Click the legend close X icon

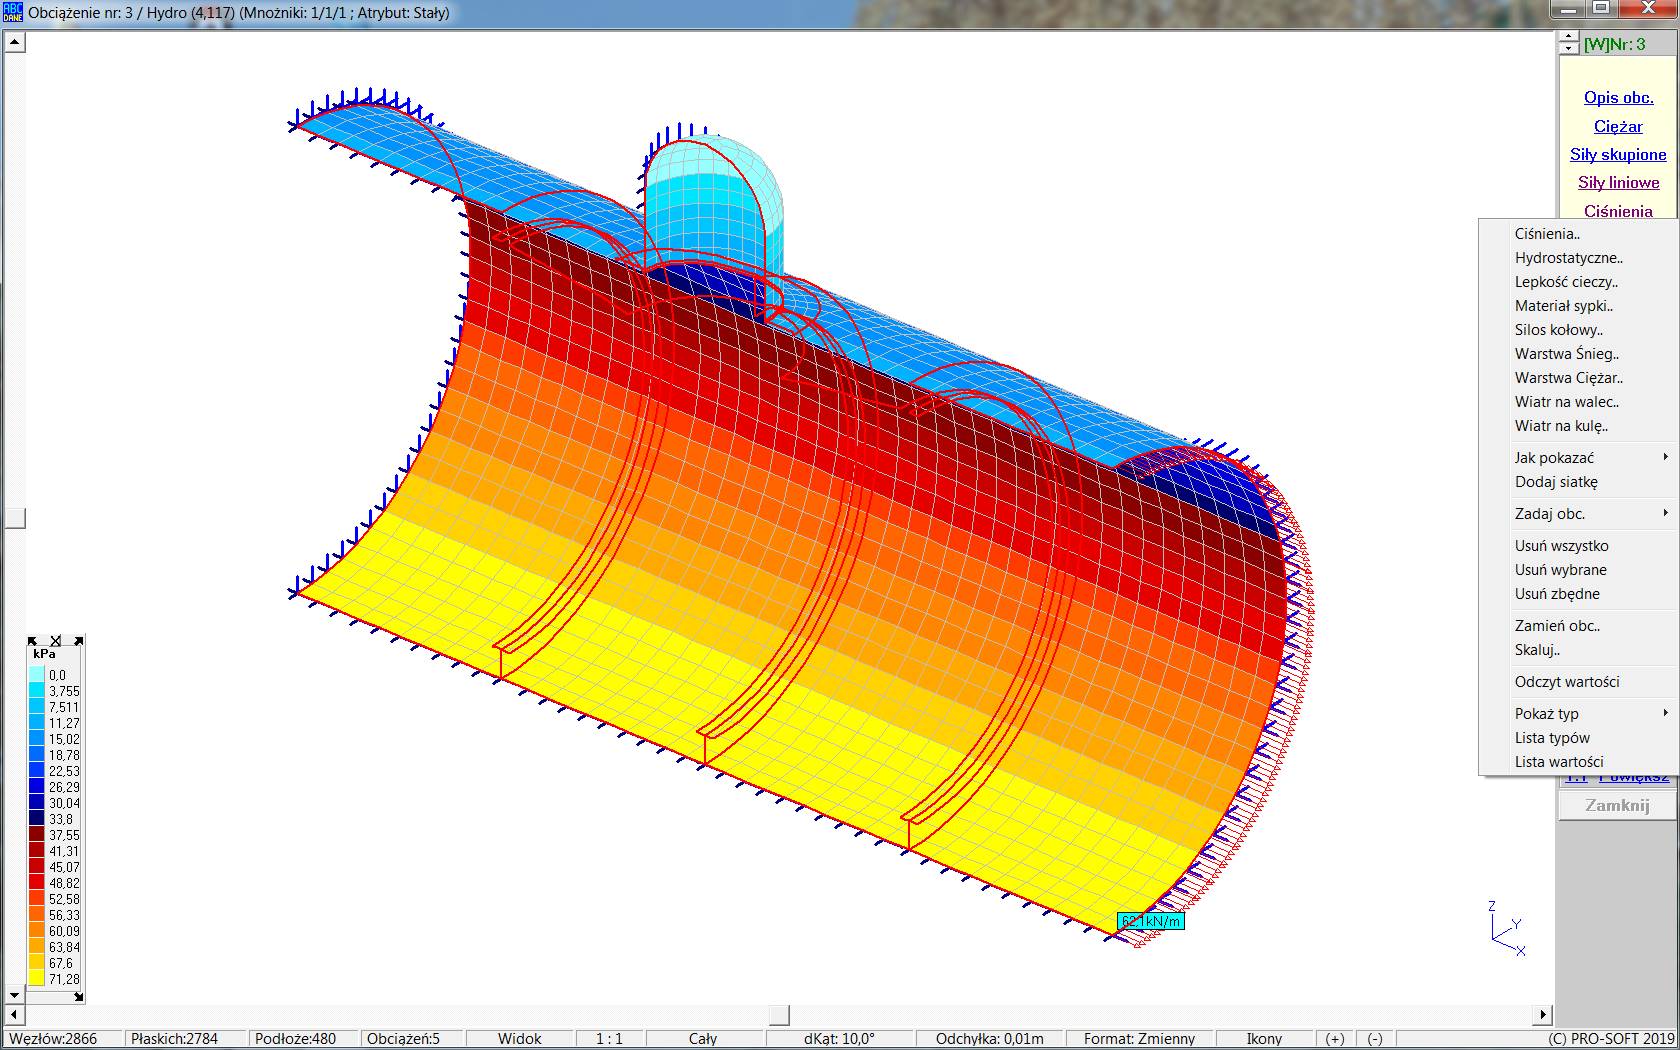coord(55,641)
